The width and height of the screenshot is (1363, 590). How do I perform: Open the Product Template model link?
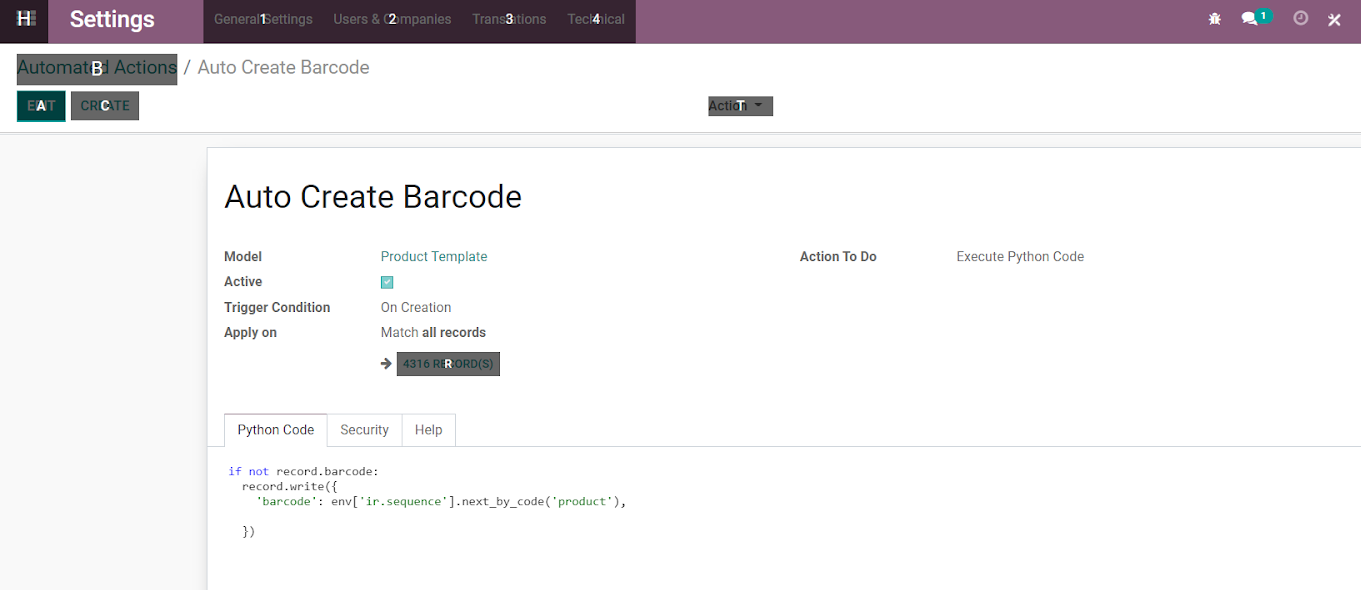point(434,257)
